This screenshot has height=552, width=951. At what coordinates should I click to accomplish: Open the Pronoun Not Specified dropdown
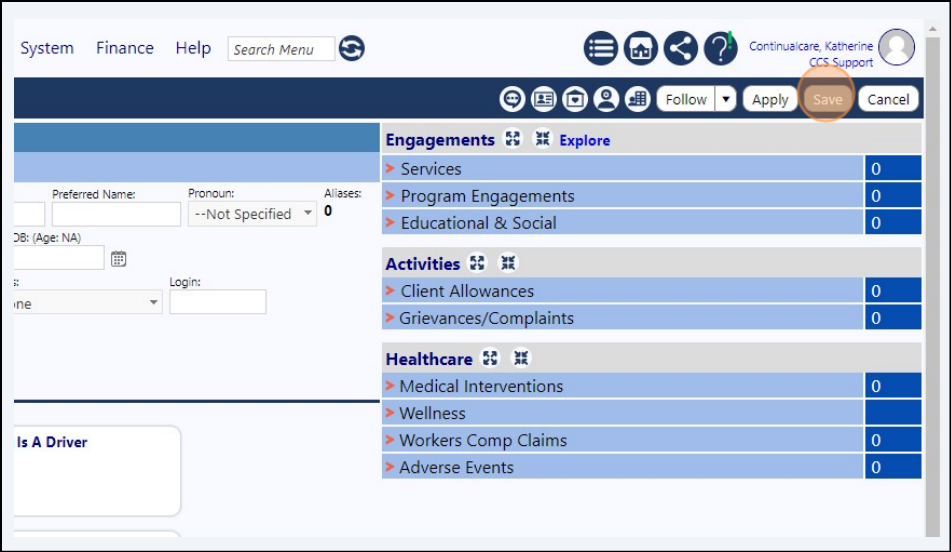point(252,214)
